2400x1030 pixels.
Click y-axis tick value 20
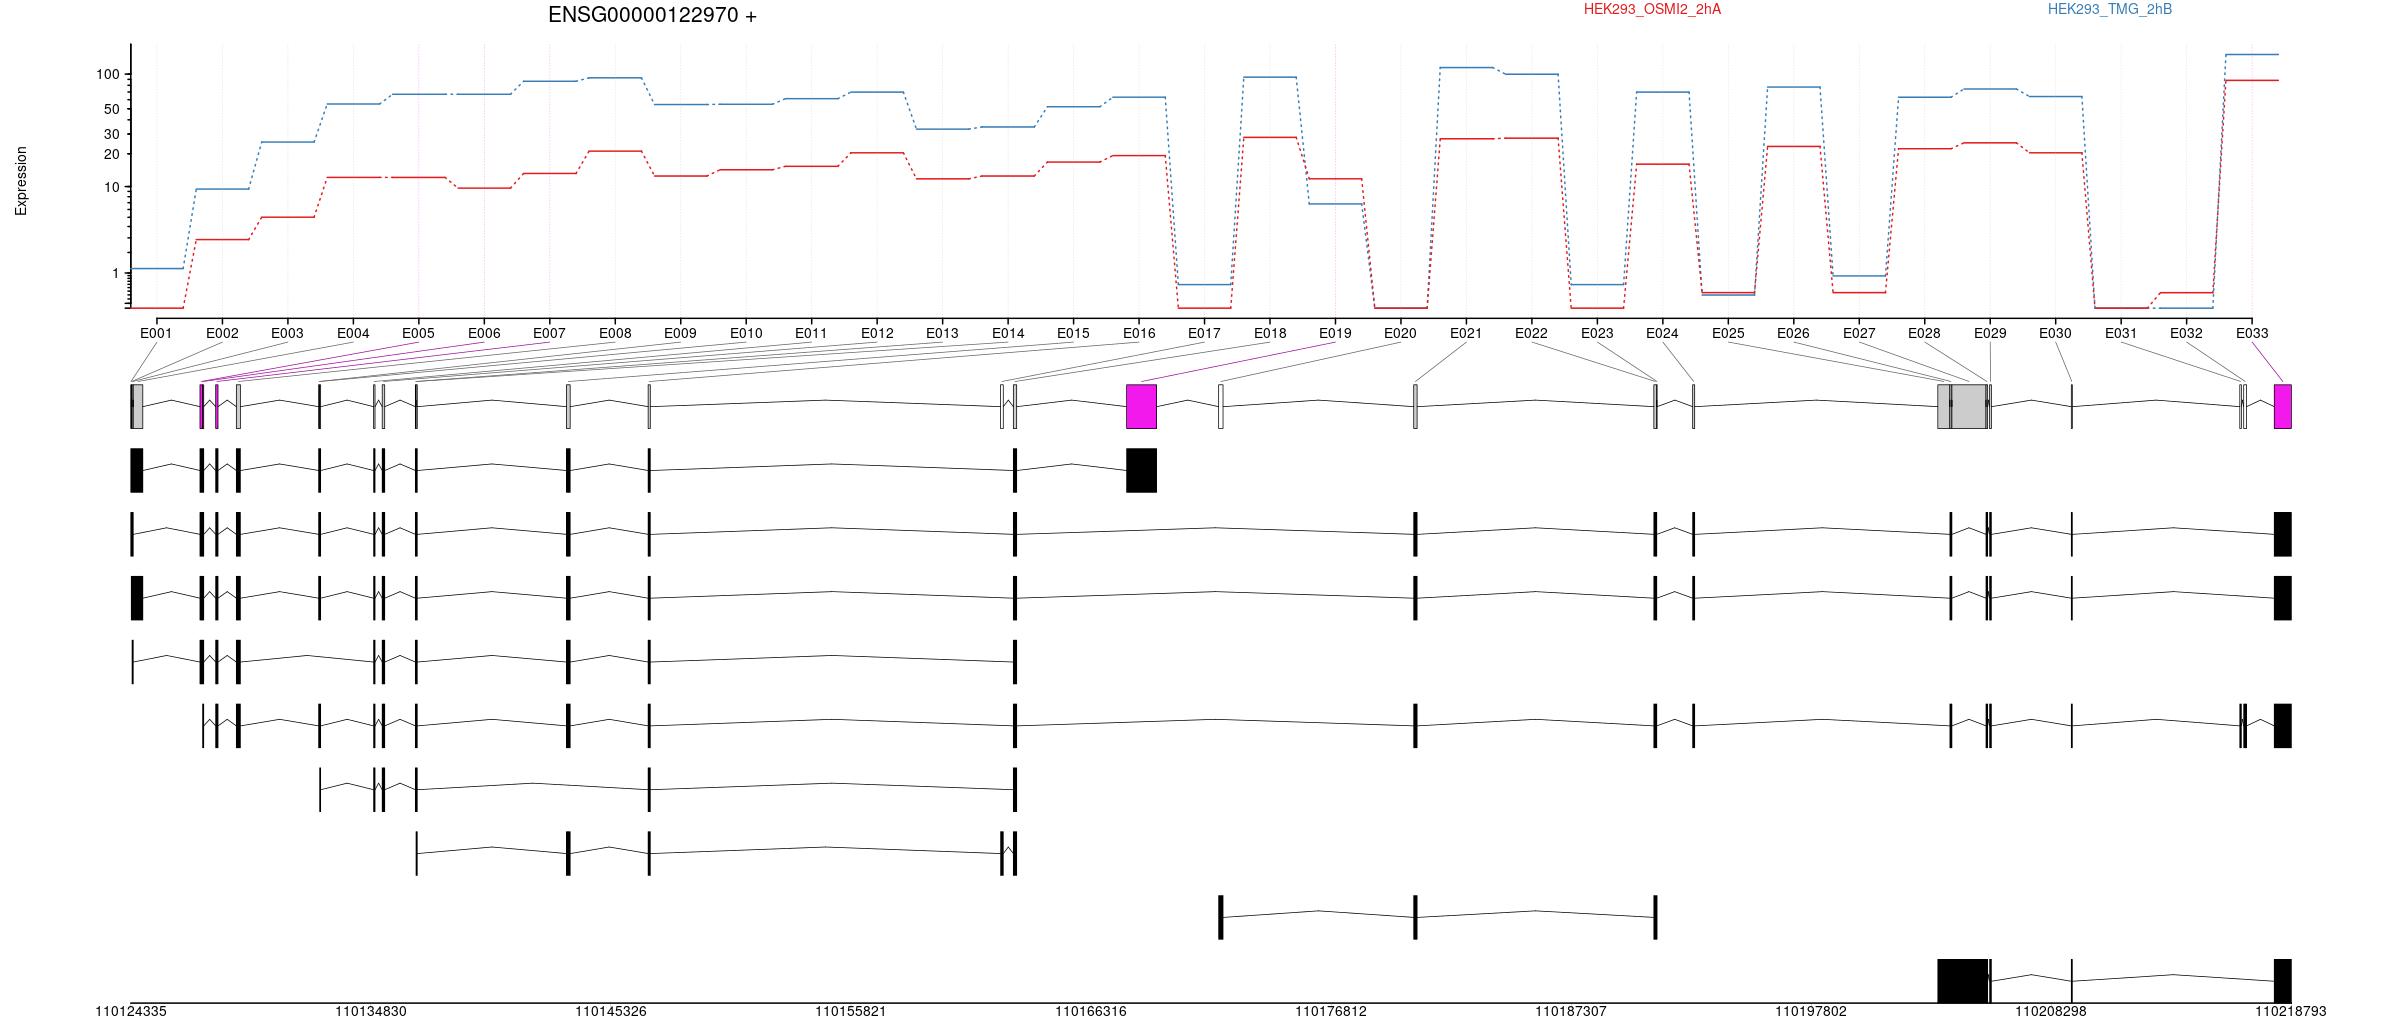point(111,155)
